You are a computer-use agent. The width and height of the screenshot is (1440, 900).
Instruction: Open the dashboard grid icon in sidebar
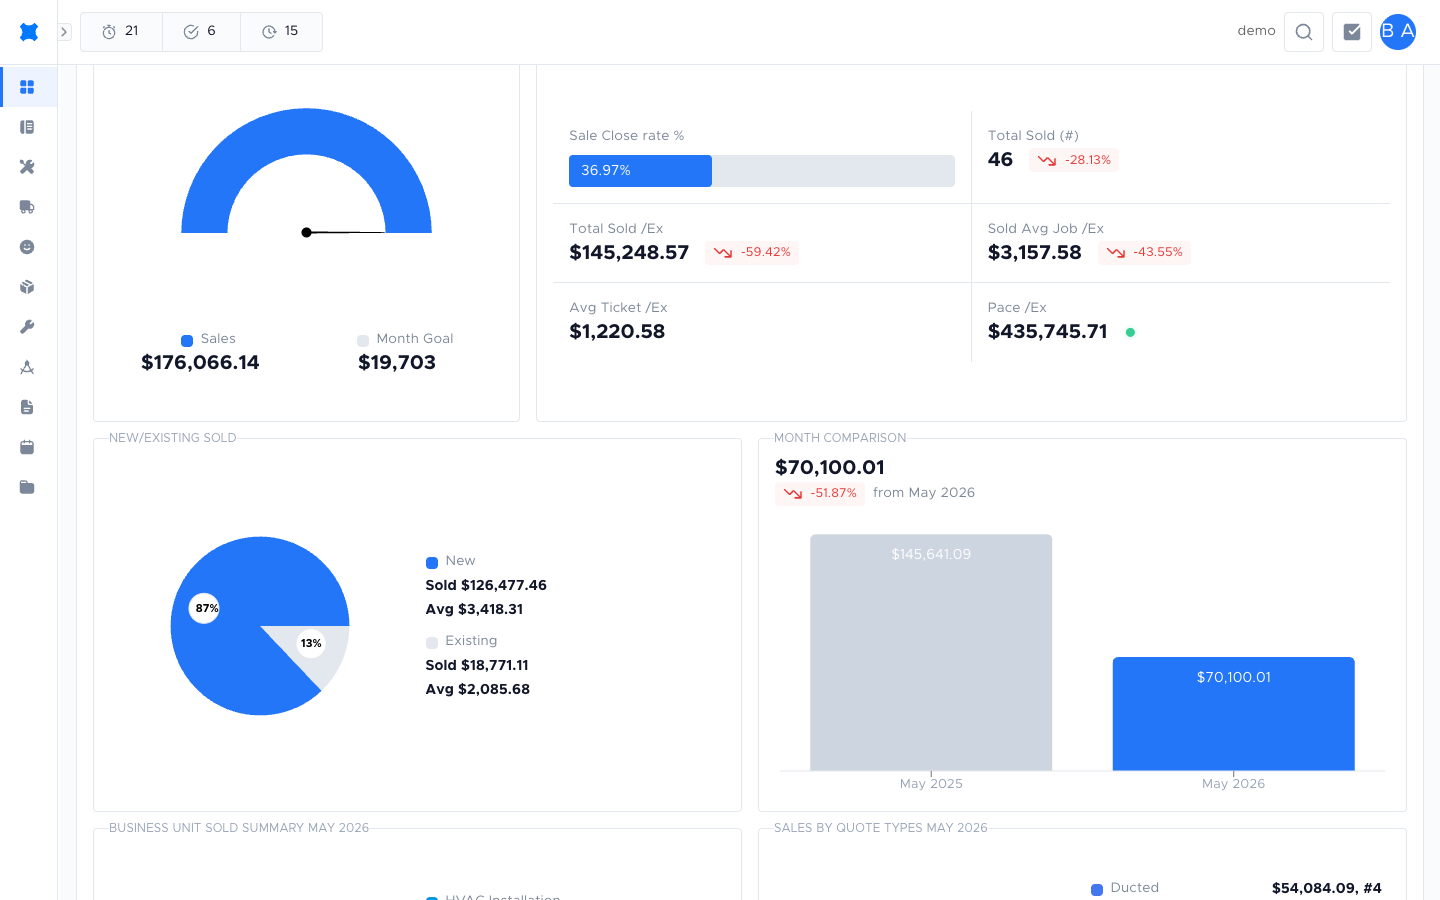[27, 87]
